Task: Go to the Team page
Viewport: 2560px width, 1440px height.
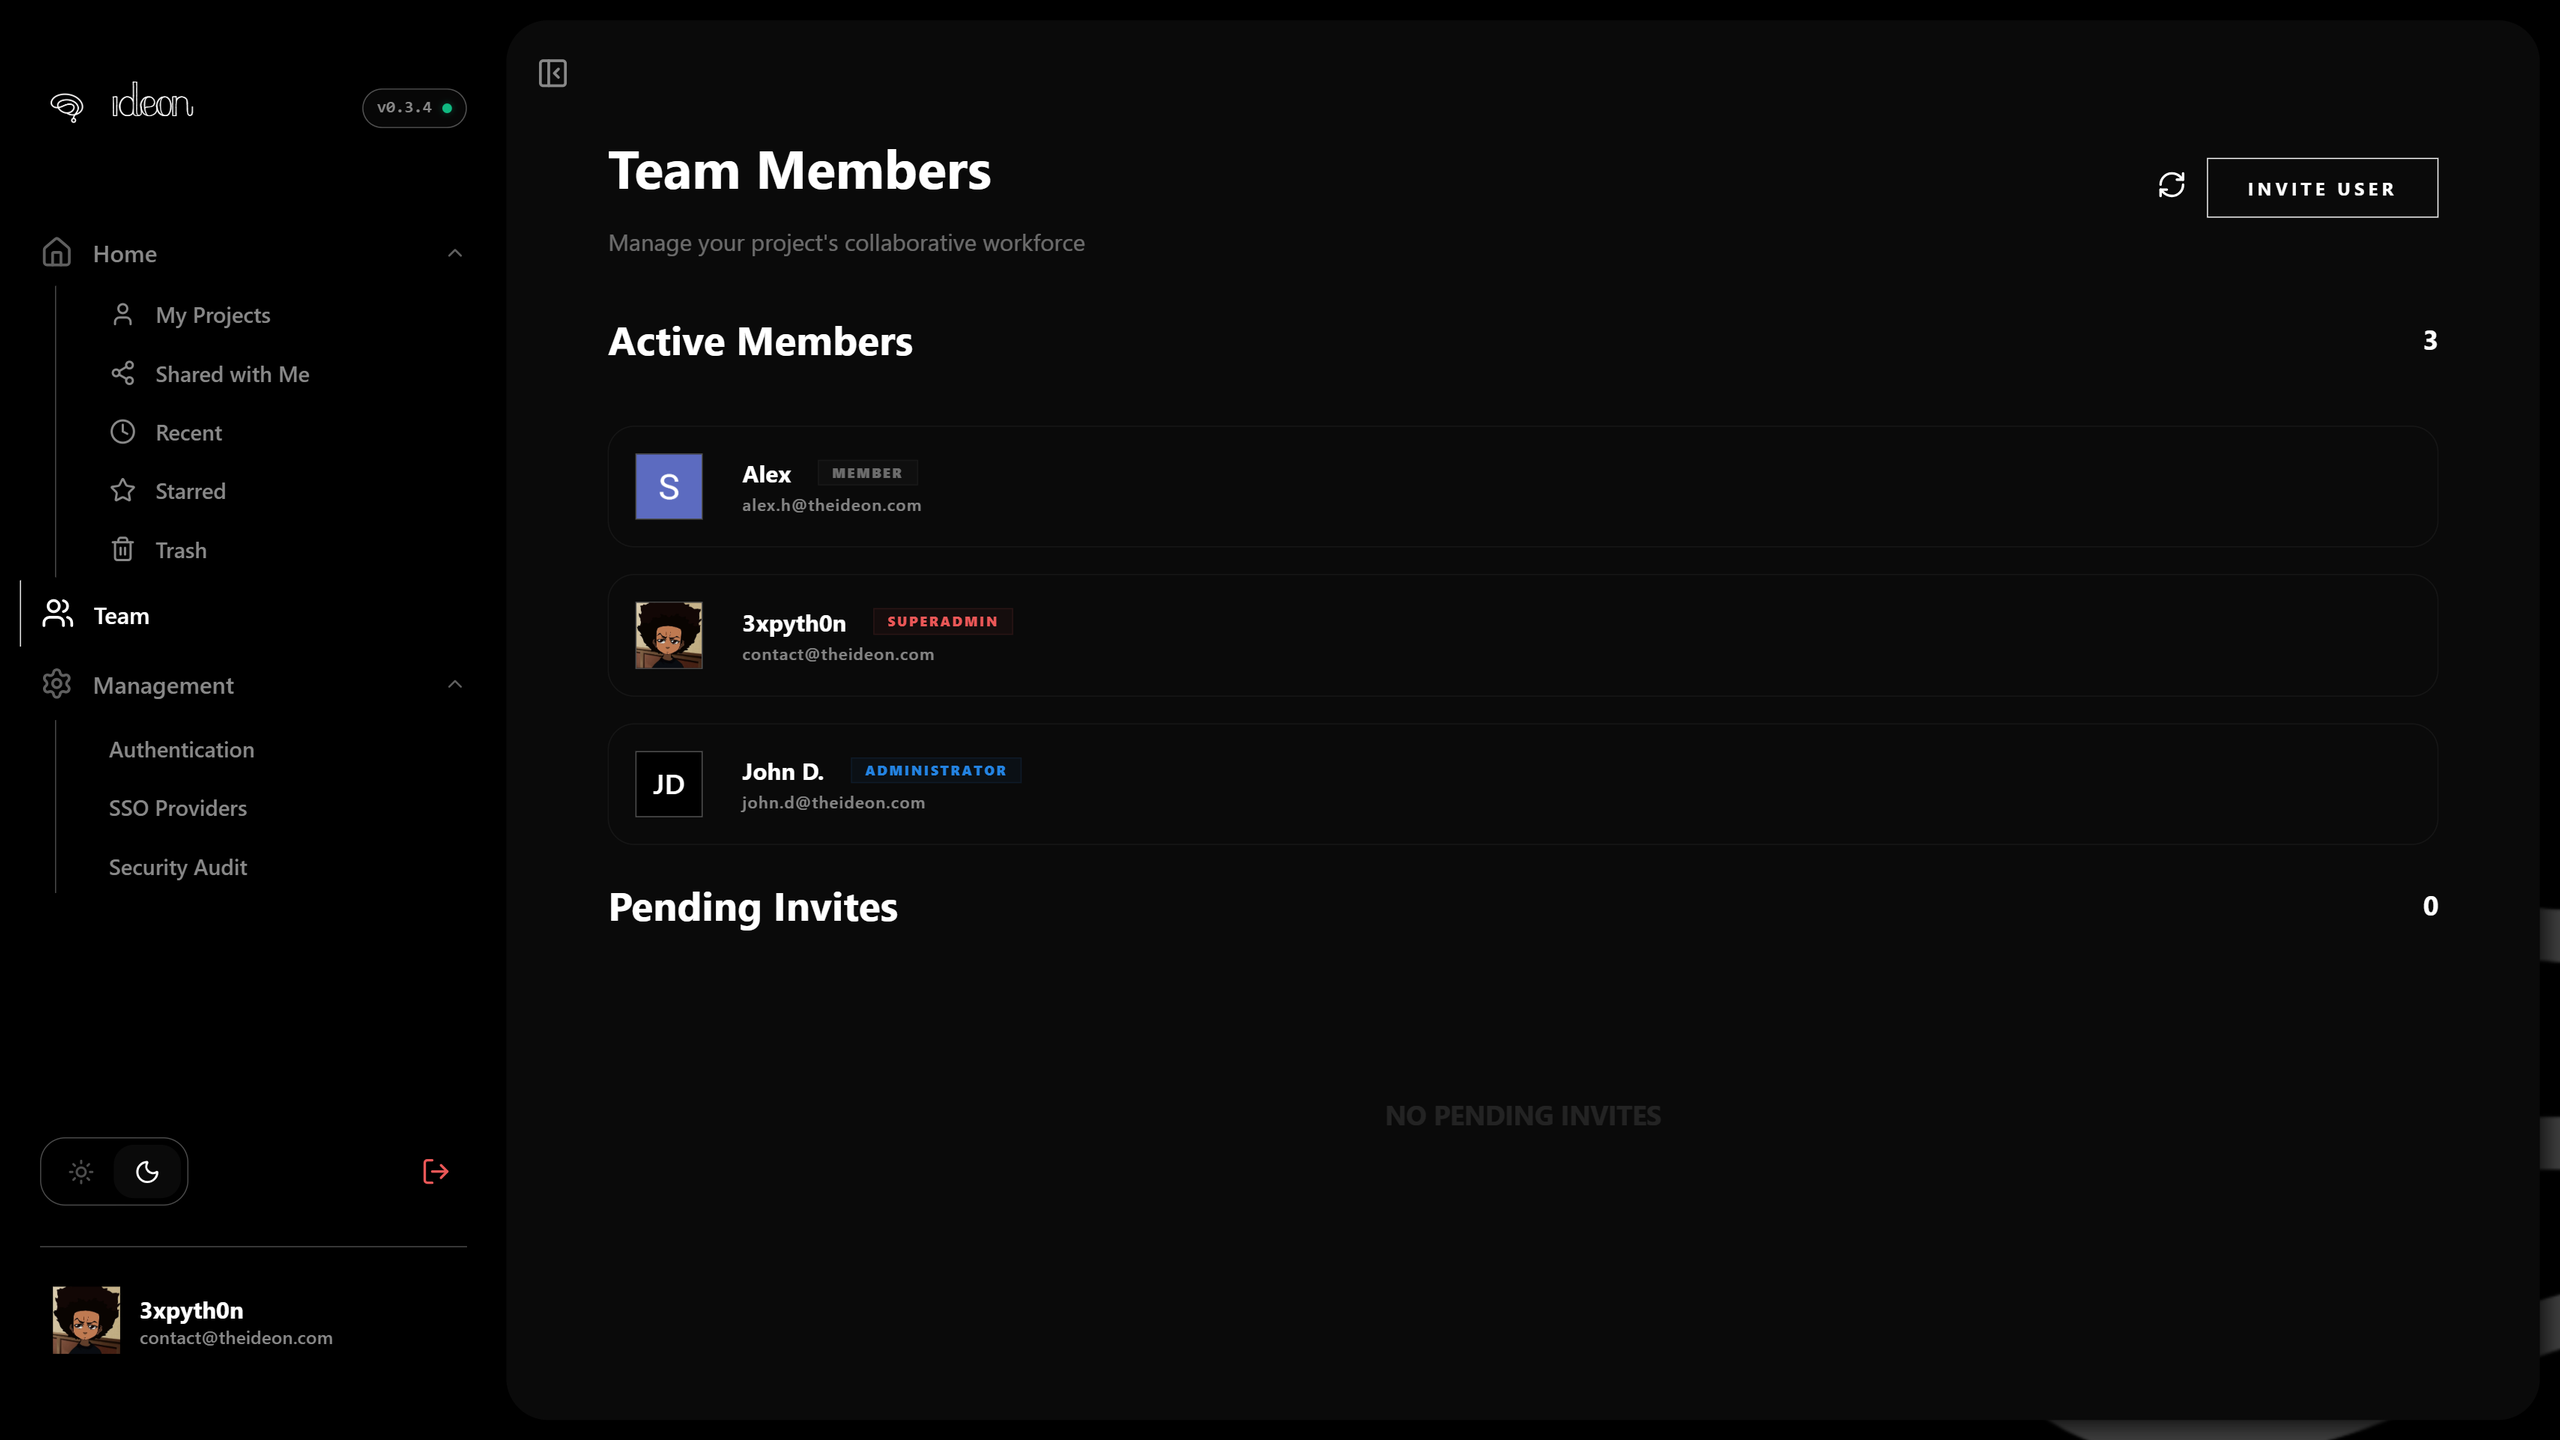Action: (121, 616)
